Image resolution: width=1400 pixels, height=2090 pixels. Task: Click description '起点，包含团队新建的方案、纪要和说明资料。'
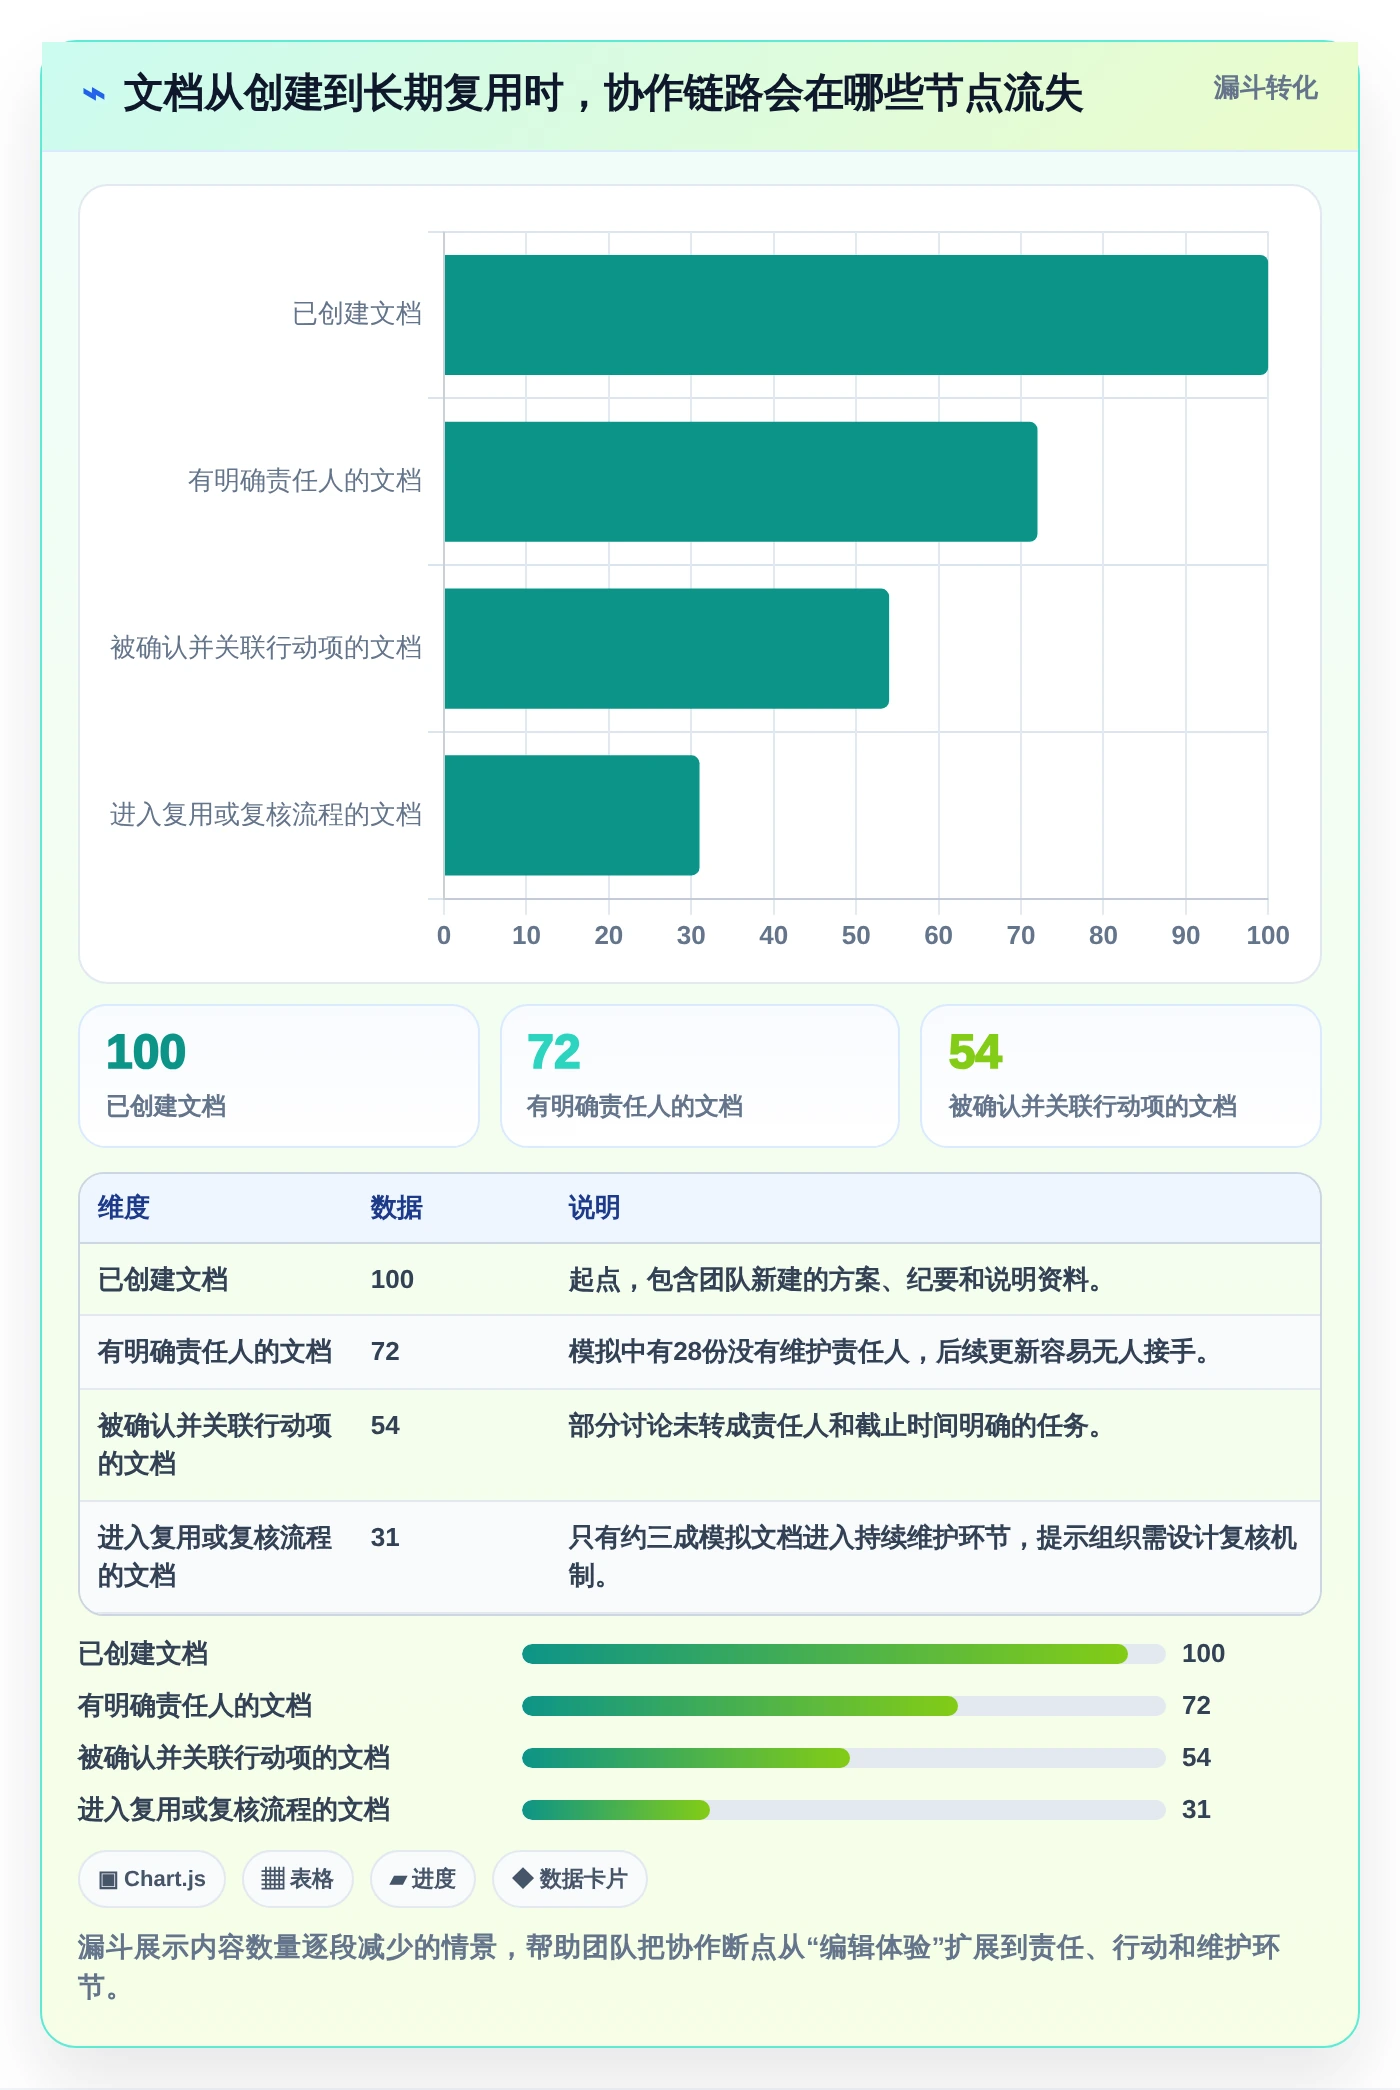pos(835,1280)
